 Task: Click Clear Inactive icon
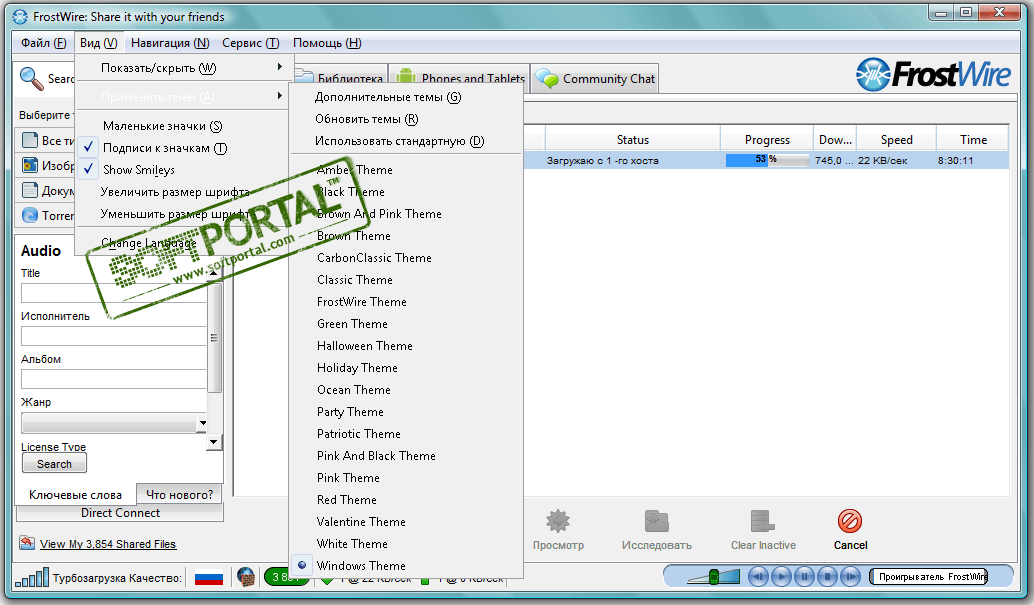(762, 521)
